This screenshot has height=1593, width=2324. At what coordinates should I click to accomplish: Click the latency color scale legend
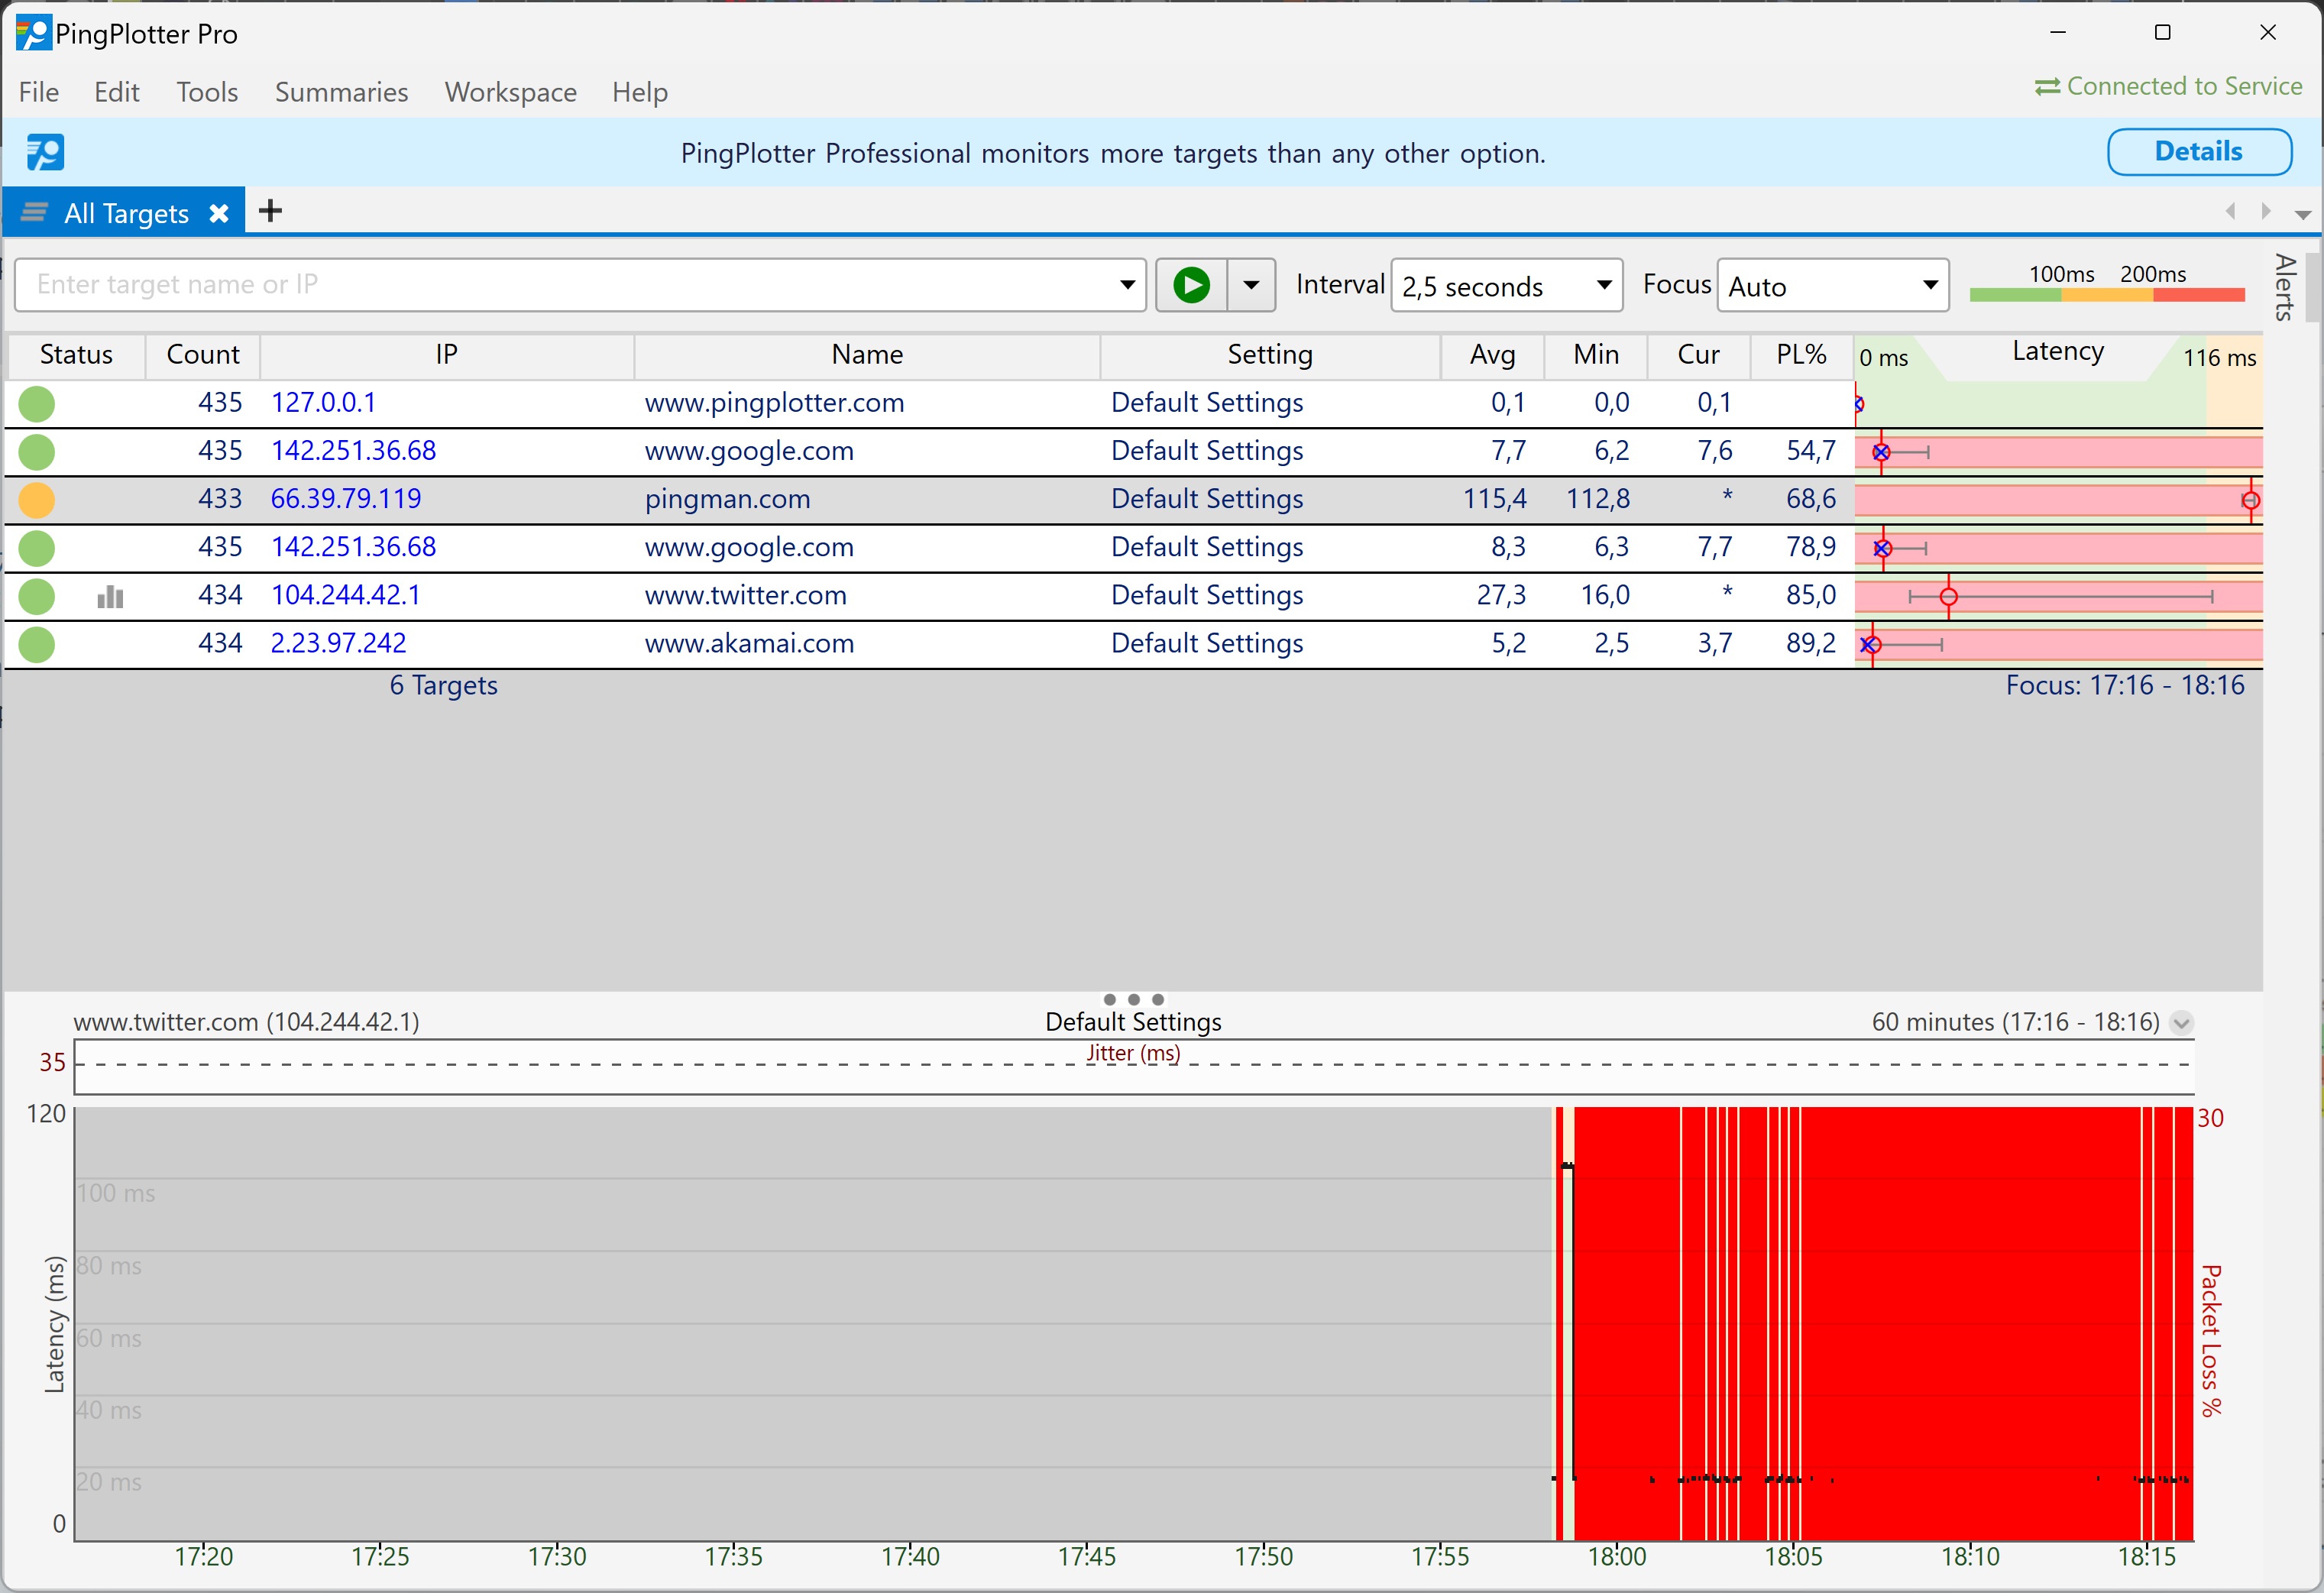point(2107,283)
